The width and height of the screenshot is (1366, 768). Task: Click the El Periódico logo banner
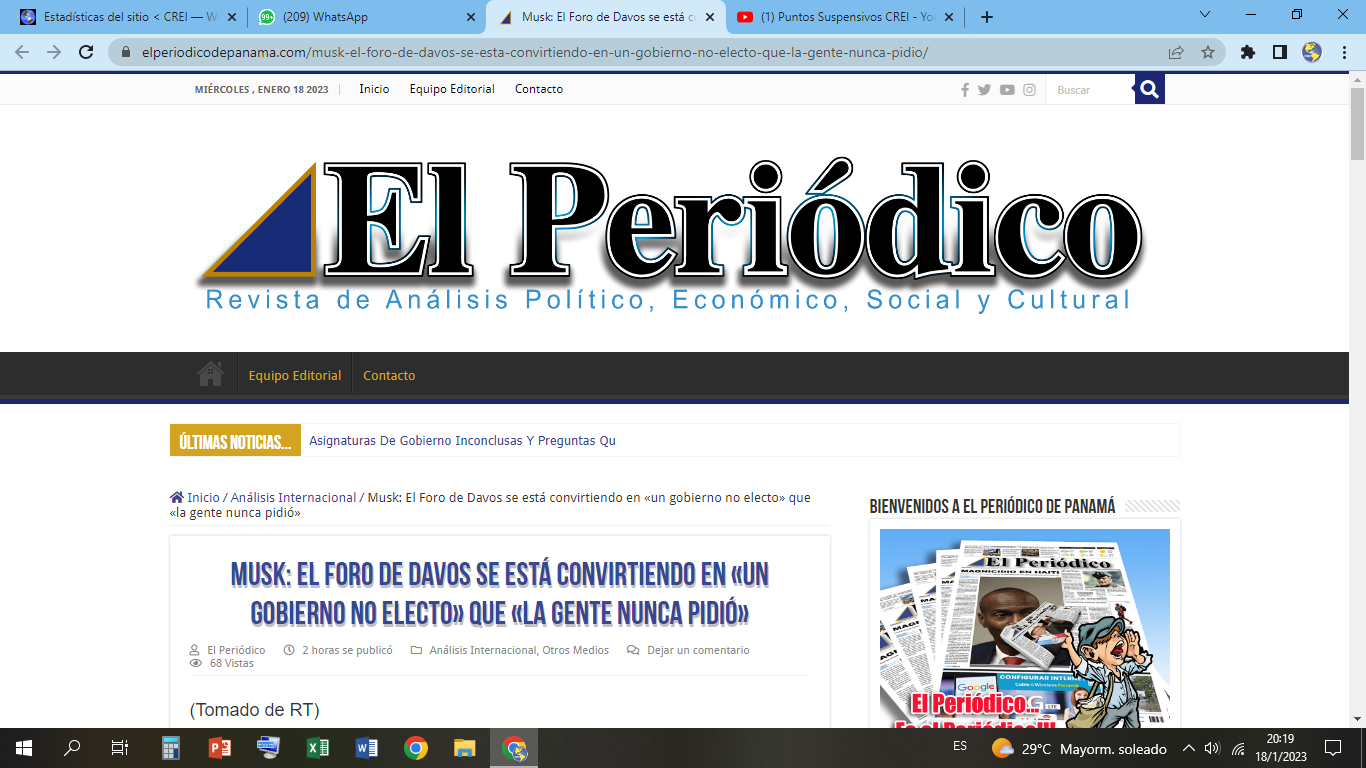(x=670, y=235)
